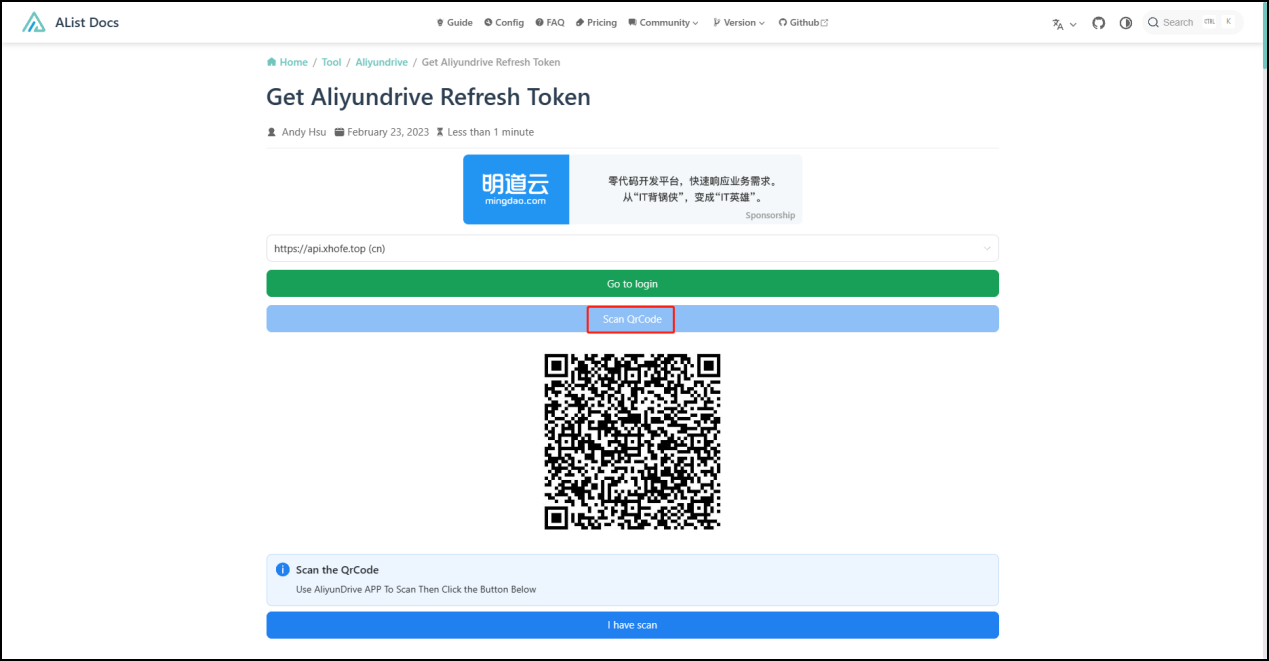Click the Home breadcrumb link
The image size is (1269, 661).
pos(287,62)
